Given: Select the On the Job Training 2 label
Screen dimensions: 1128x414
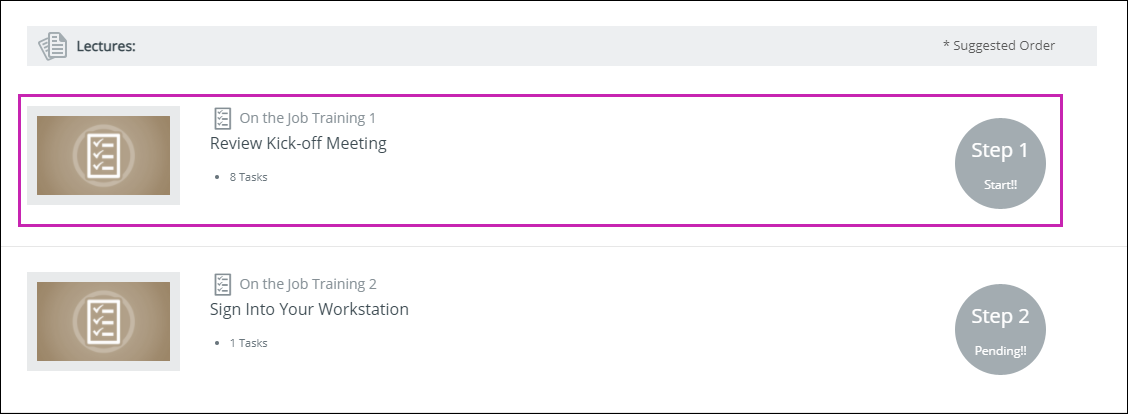Looking at the screenshot, I should click(308, 284).
